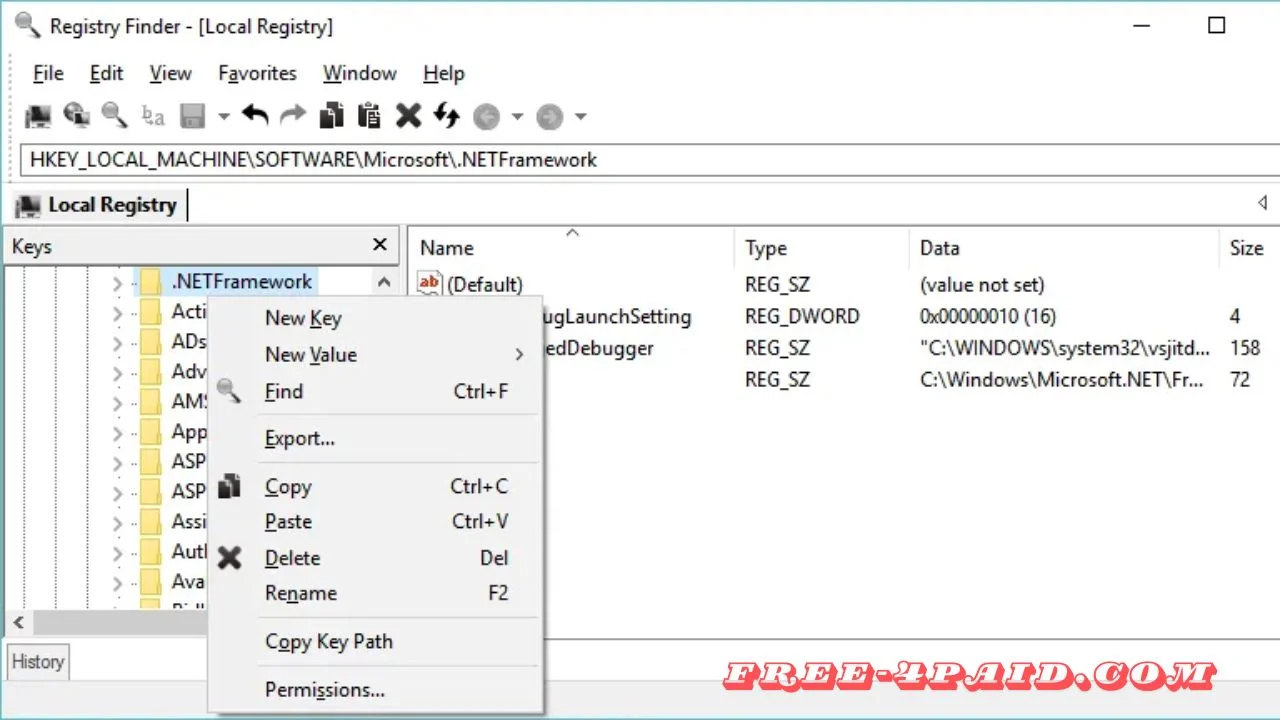1280x720 pixels.
Task: Click the Delete X icon in toolbar
Action: click(408, 116)
